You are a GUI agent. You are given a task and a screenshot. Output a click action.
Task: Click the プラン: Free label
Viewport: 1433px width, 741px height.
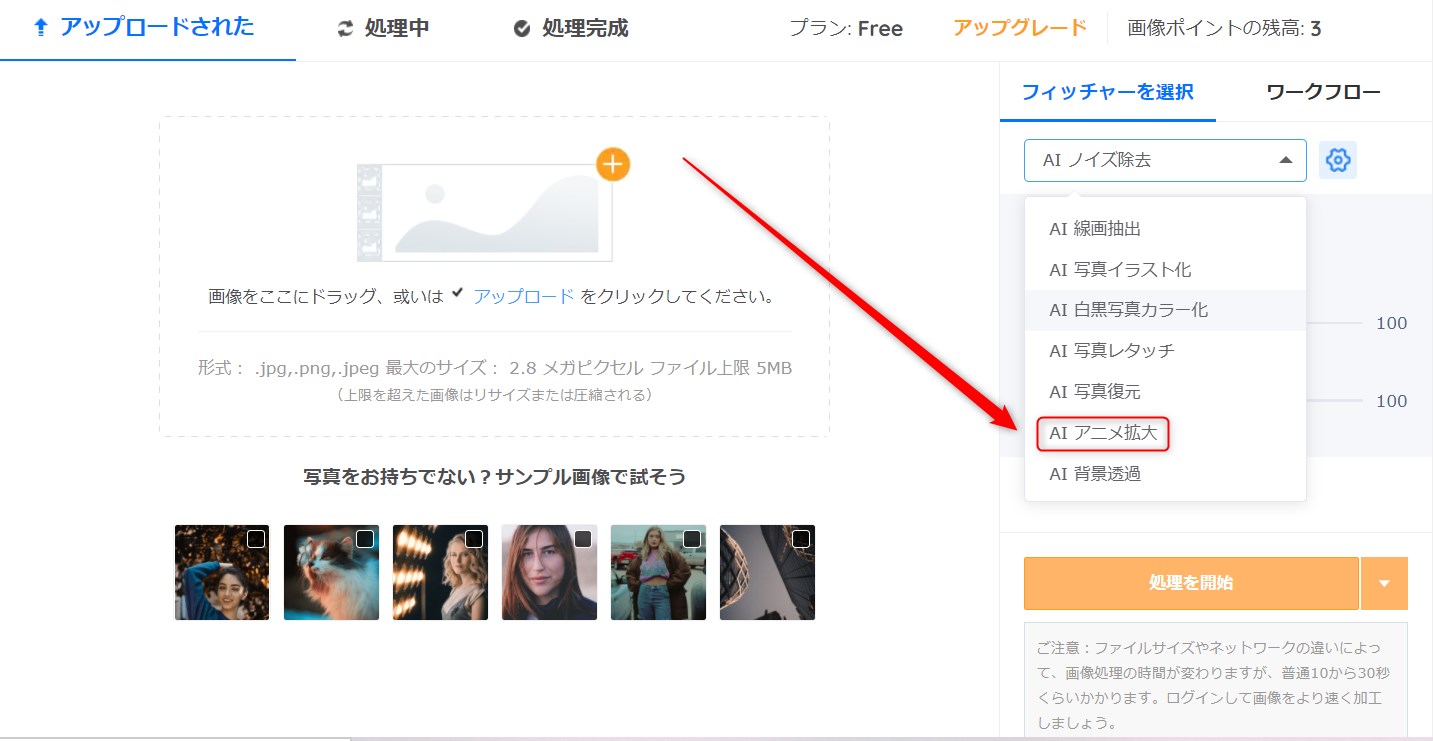click(x=846, y=29)
